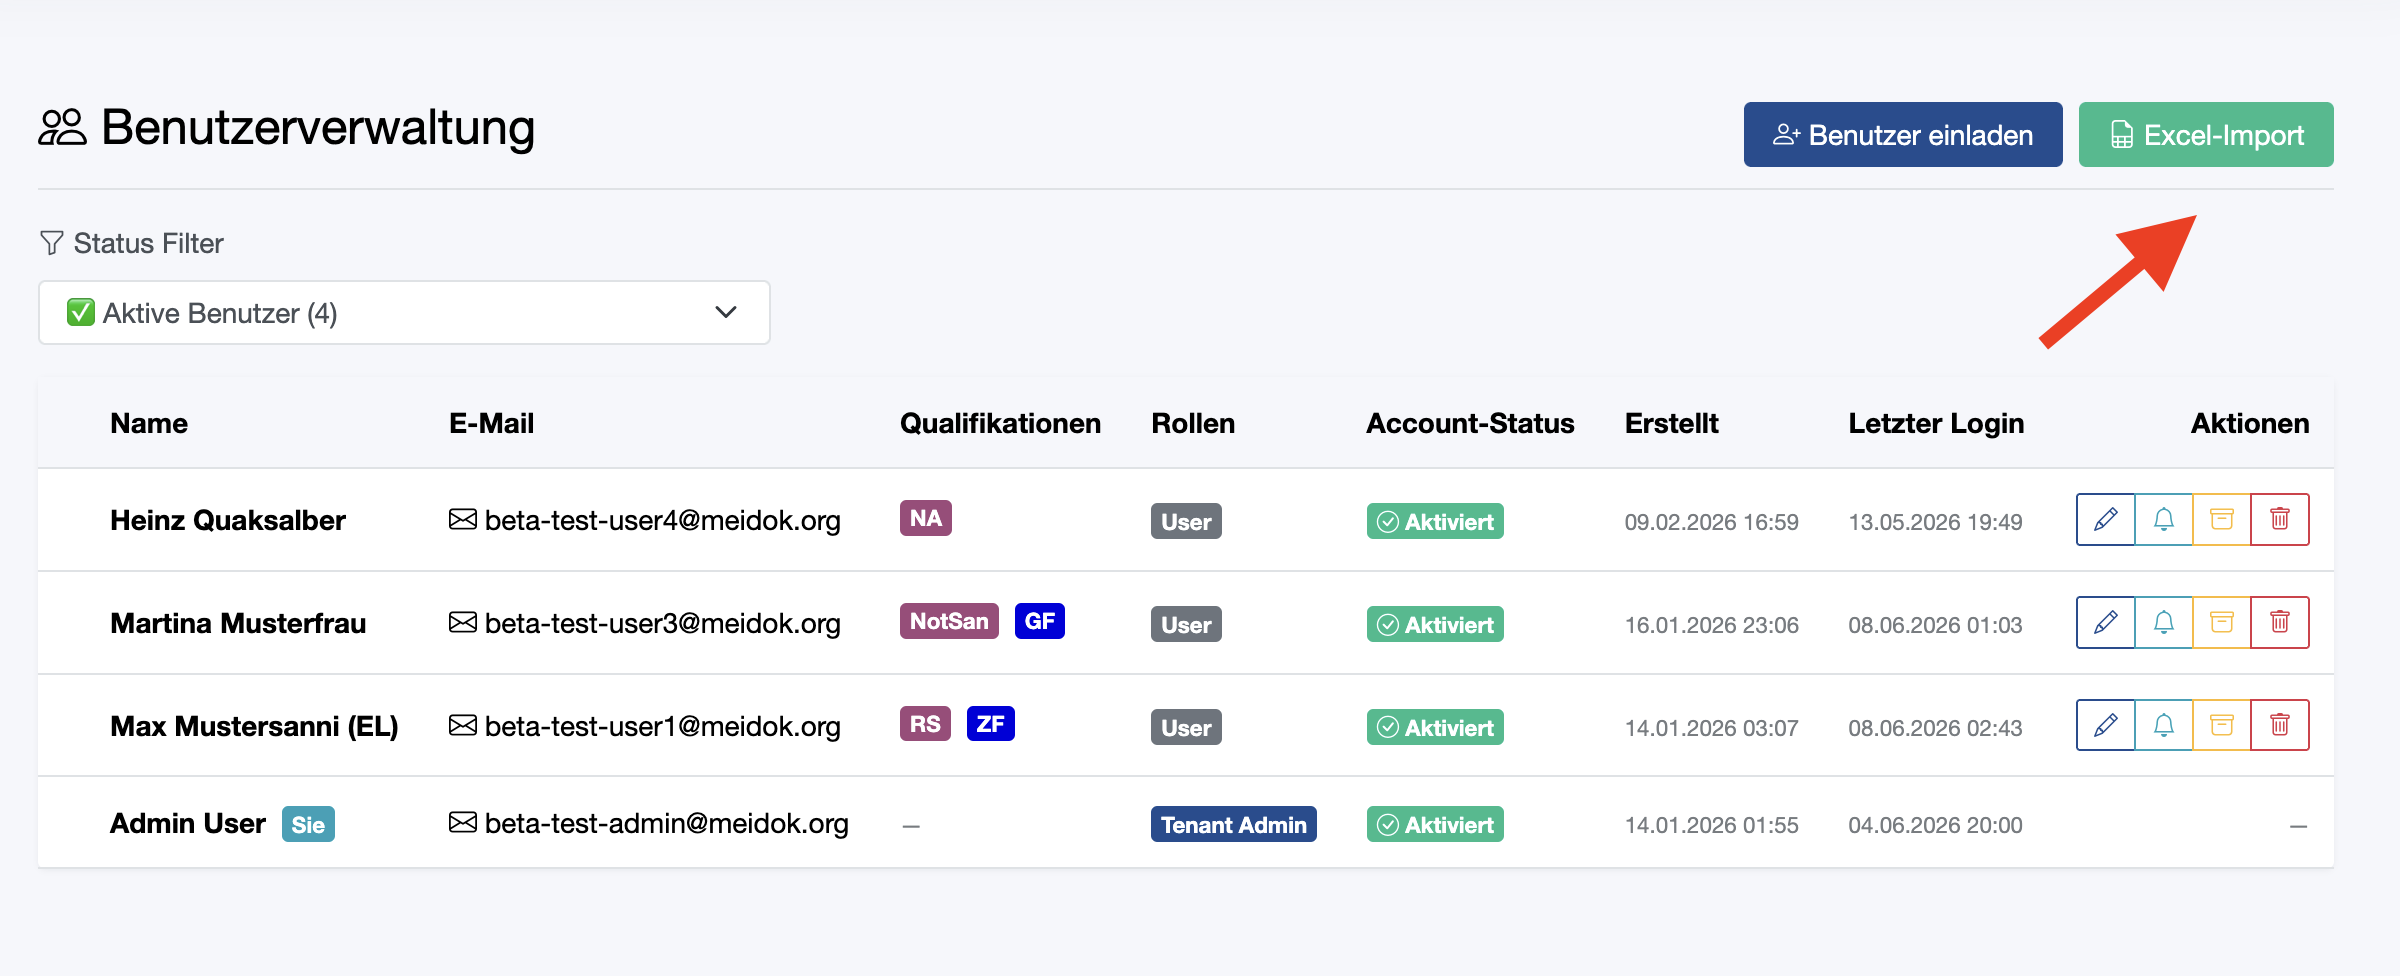This screenshot has height=976, width=2400.
Task: Click the Account-Status column header
Action: tap(1470, 423)
